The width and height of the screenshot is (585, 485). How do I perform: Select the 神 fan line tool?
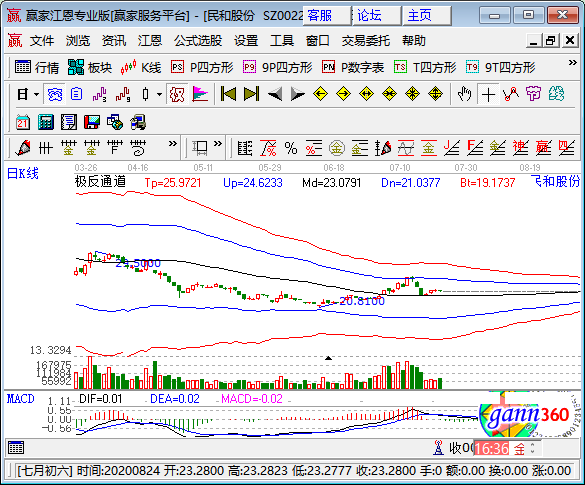pos(520,148)
